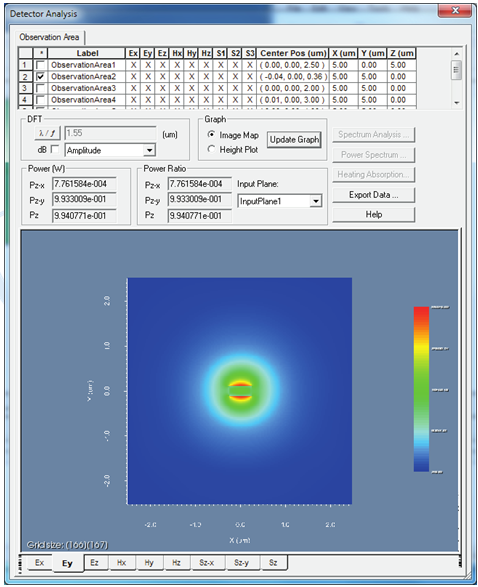The height and width of the screenshot is (587, 478).
Task: Open the Amplitude dropdown
Action: point(110,150)
